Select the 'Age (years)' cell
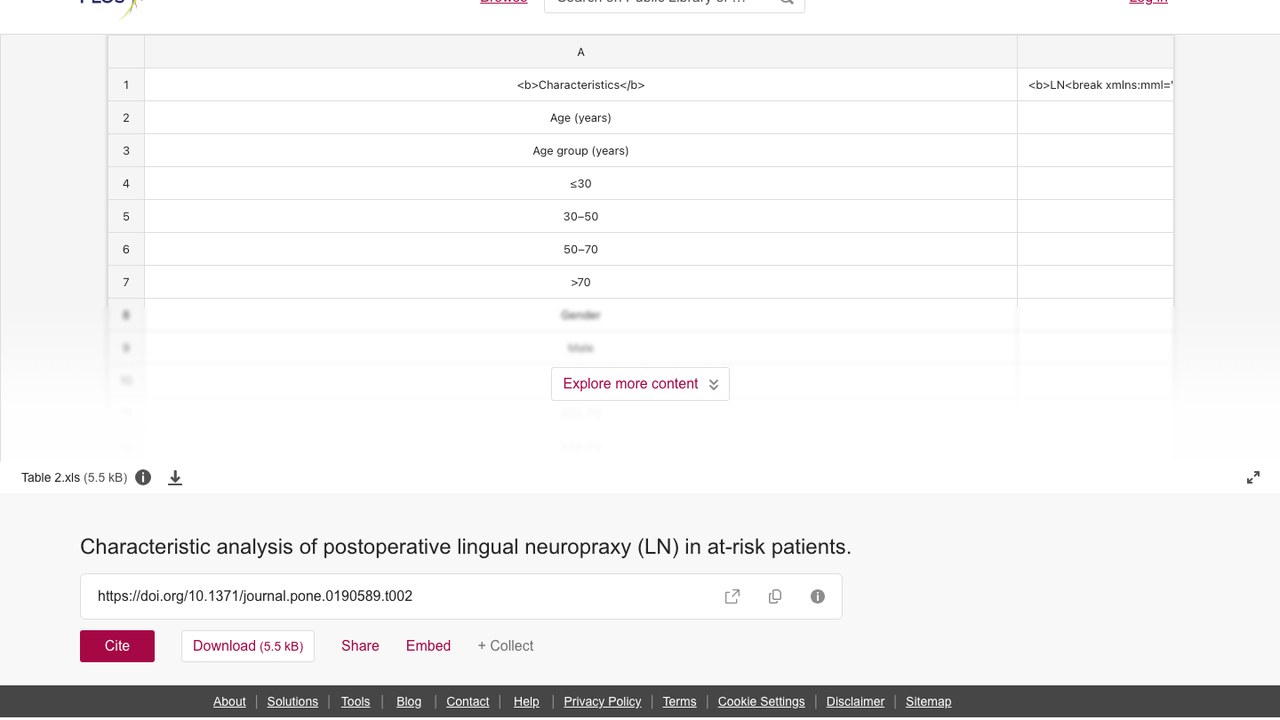 581,118
